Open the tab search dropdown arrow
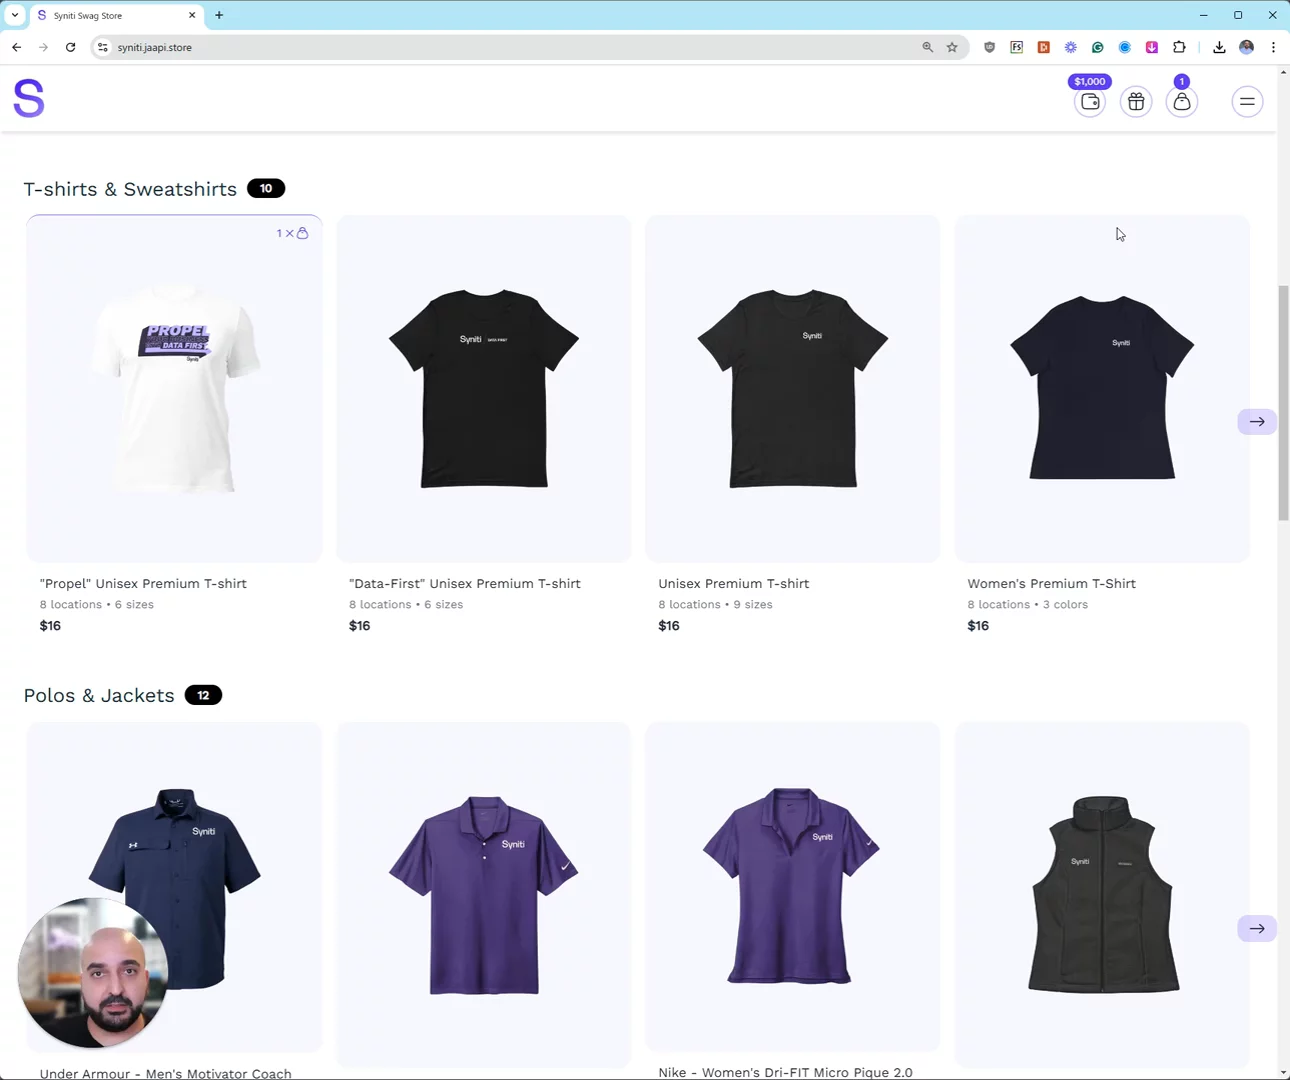 [x=15, y=15]
